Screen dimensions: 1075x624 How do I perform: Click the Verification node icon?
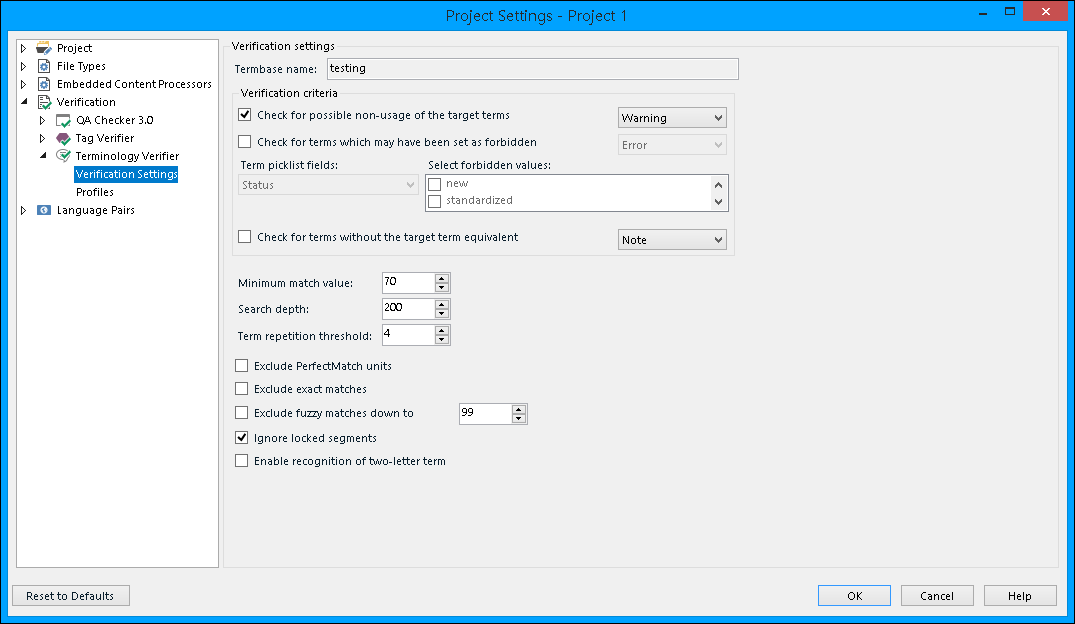click(44, 102)
